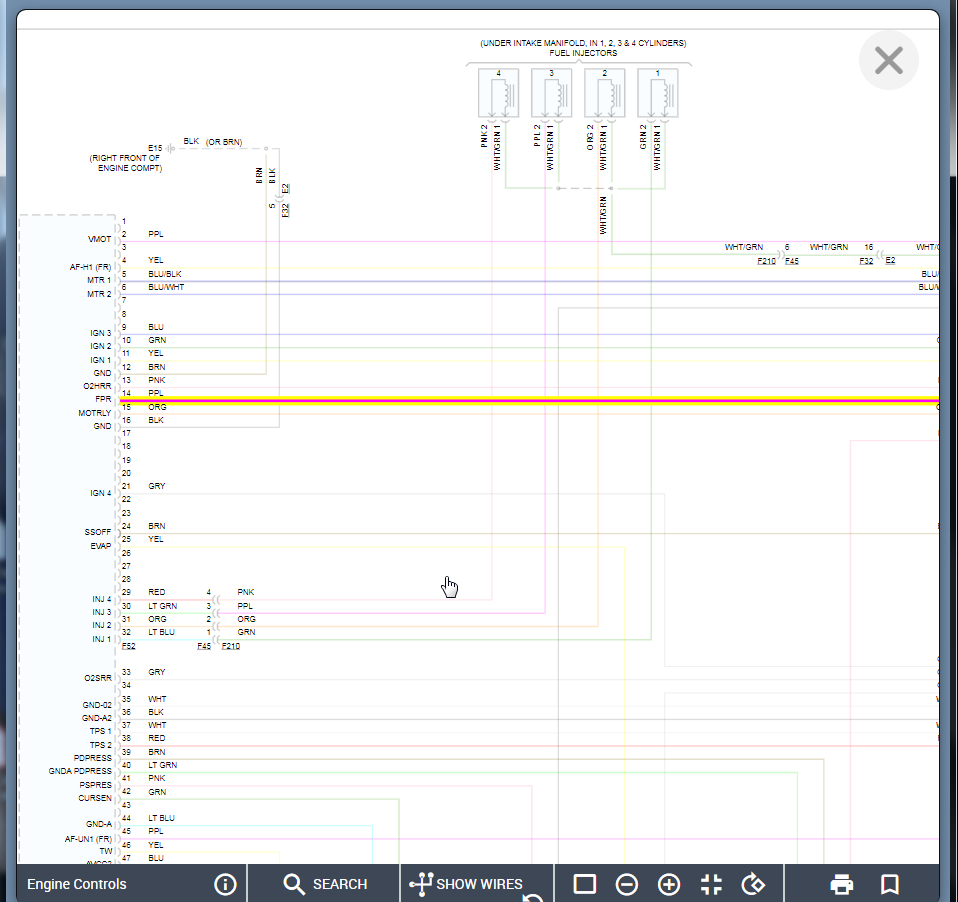Viewport: 958px width, 902px height.
Task: Click the INJ 4 pin label
Action: 102,599
